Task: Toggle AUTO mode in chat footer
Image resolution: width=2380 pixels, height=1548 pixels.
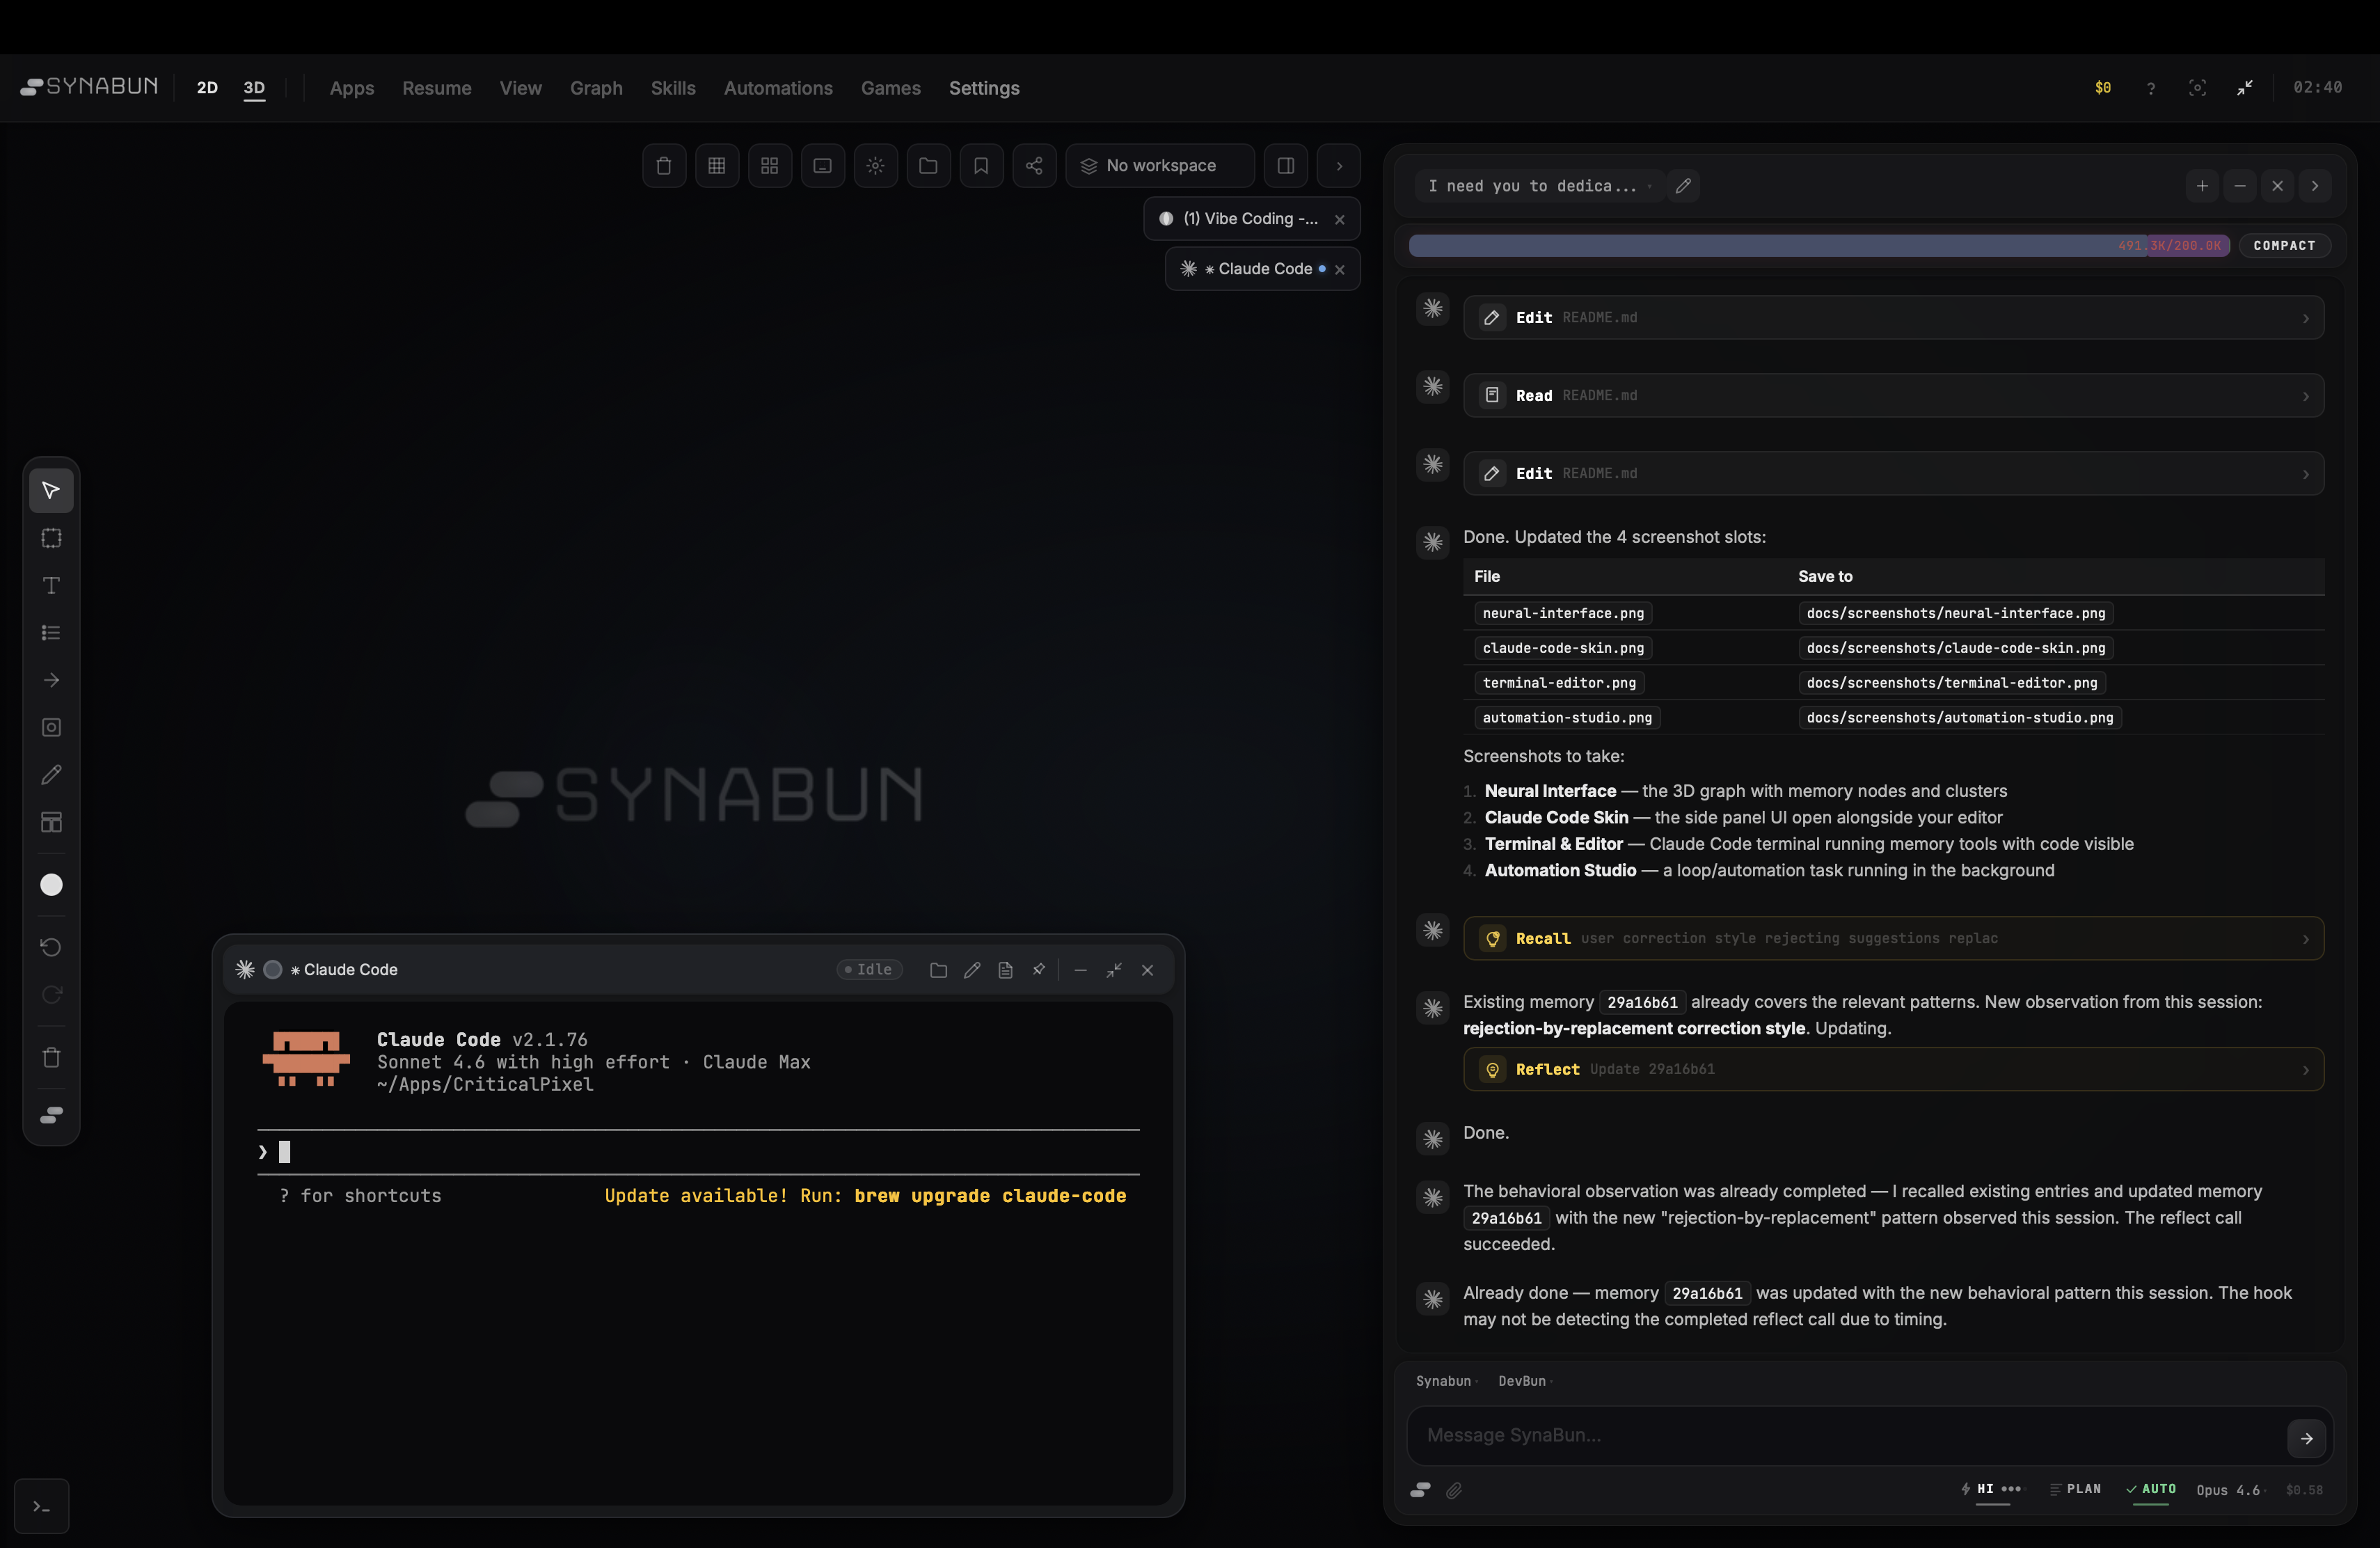Action: tap(2151, 1489)
